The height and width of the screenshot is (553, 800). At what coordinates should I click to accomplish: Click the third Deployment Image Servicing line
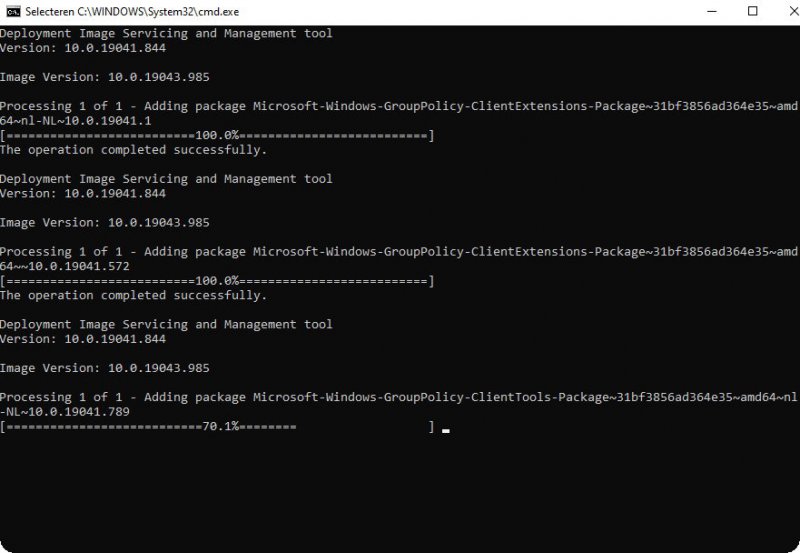click(x=166, y=325)
